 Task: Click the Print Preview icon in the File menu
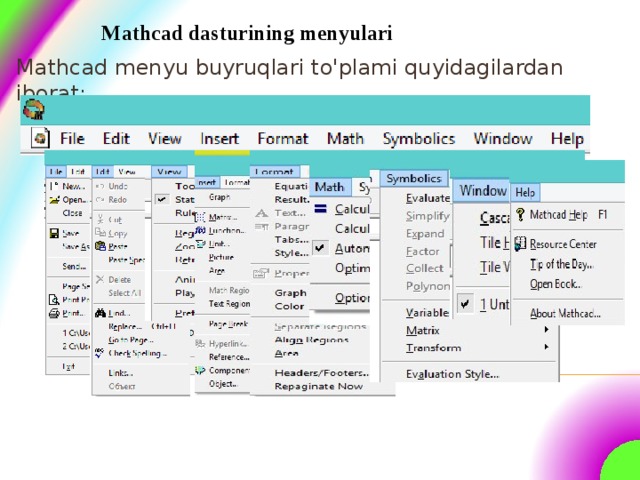tap(54, 300)
